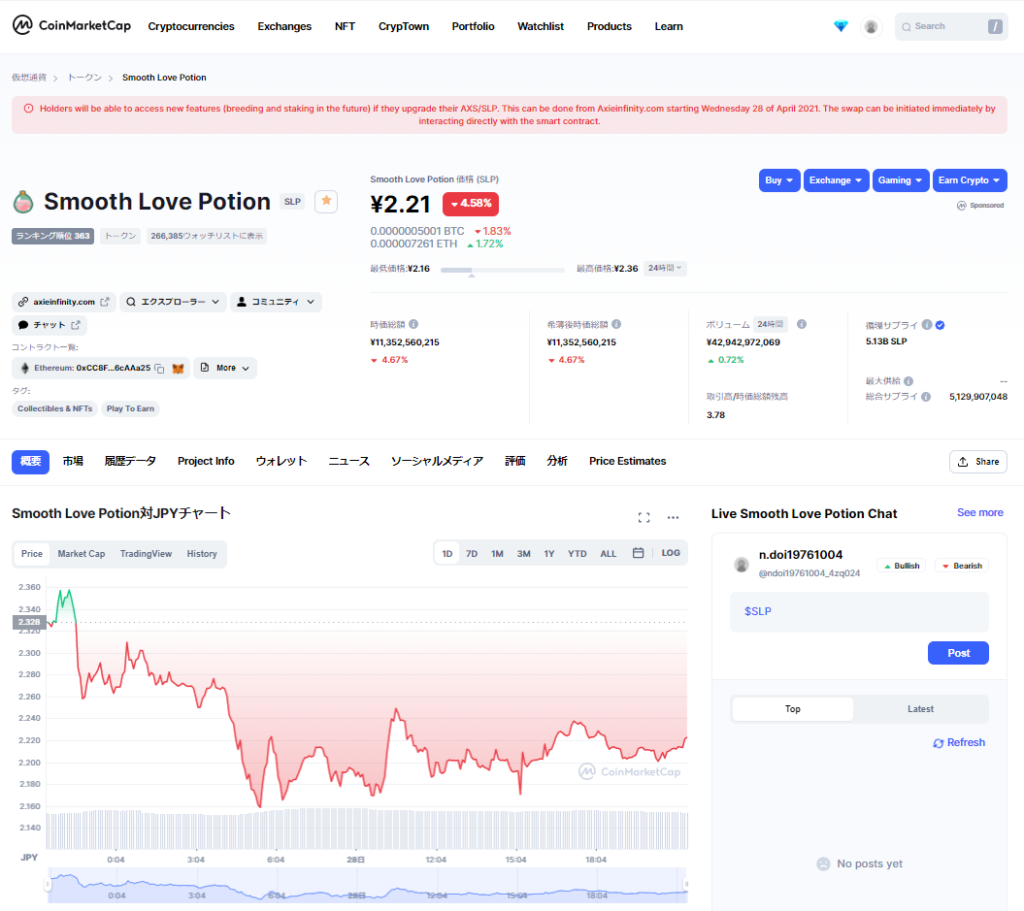
Task: Open the Earn Crypto dropdown
Action: coord(970,180)
